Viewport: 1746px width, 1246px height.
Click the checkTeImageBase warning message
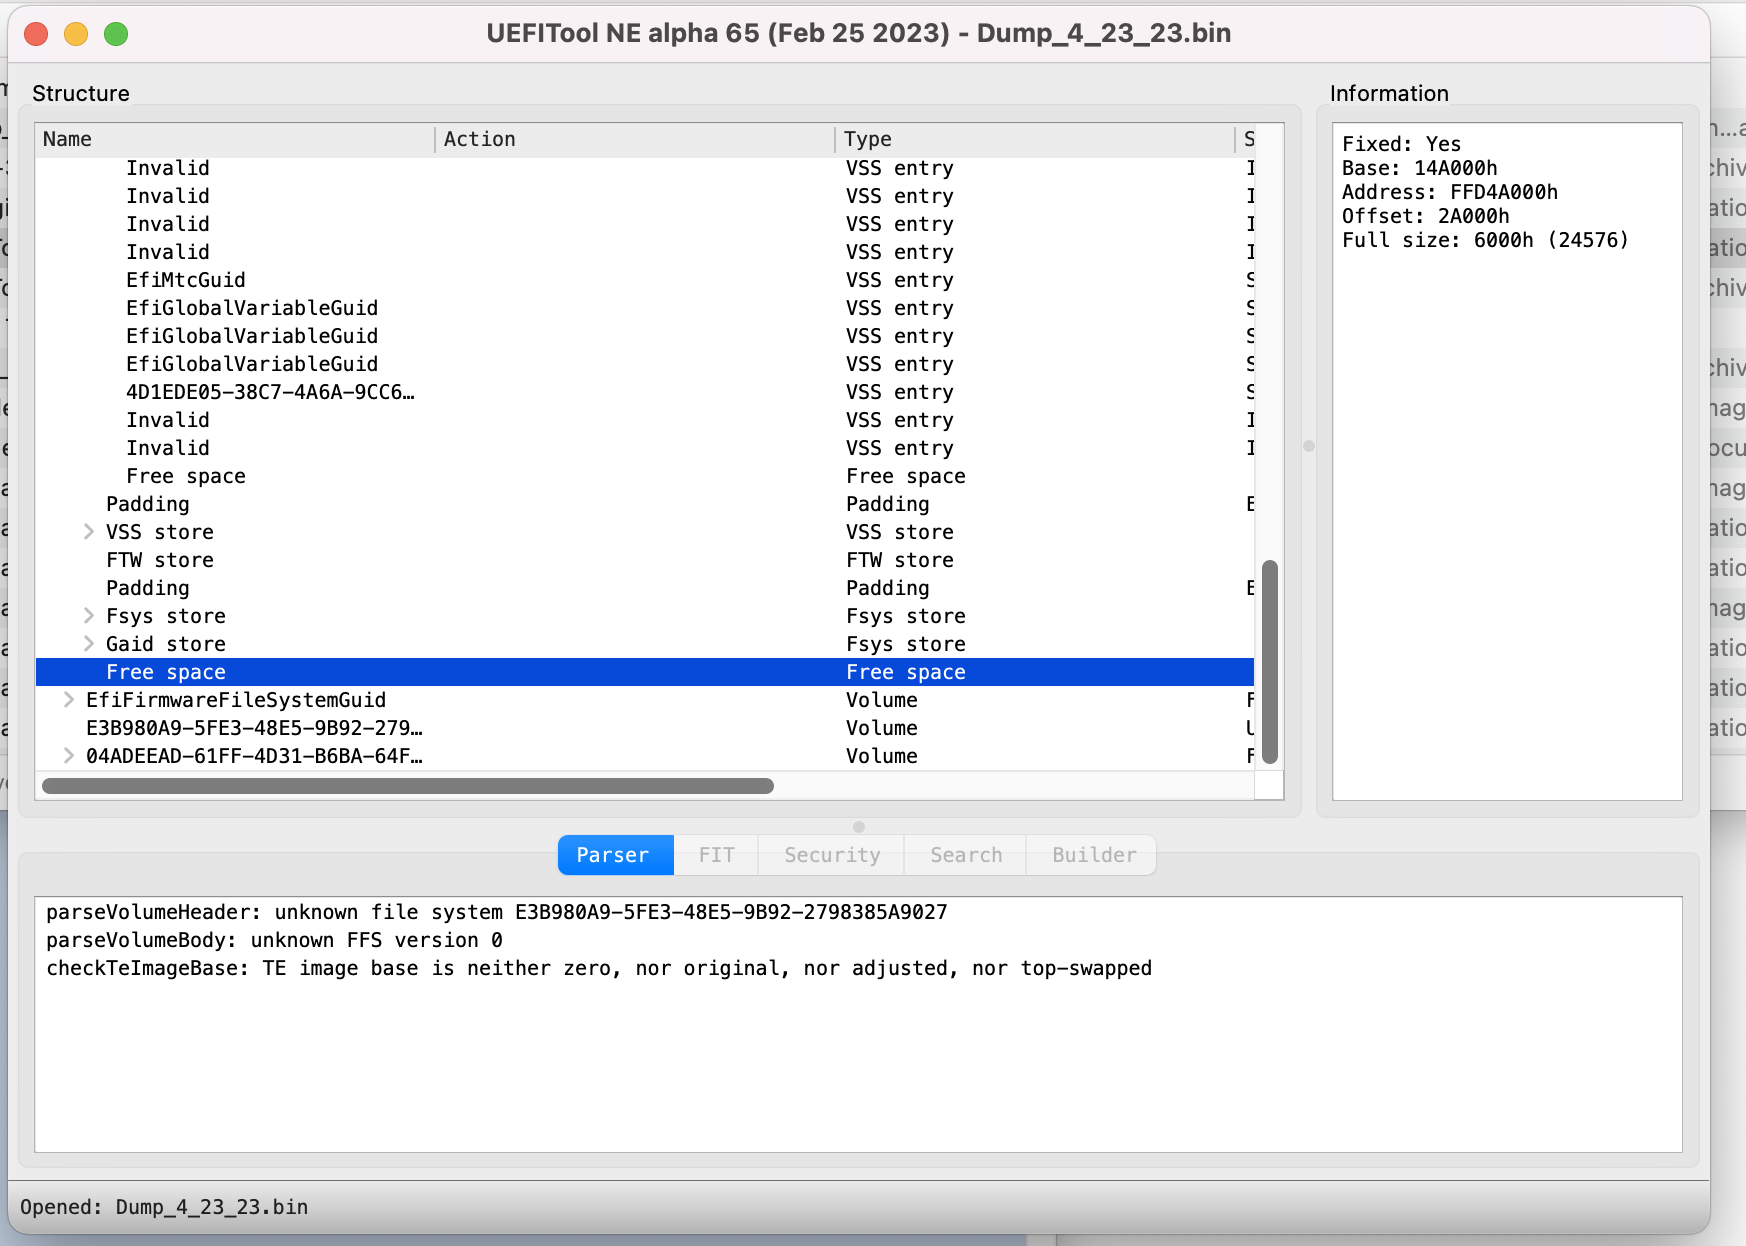pyautogui.click(x=599, y=968)
